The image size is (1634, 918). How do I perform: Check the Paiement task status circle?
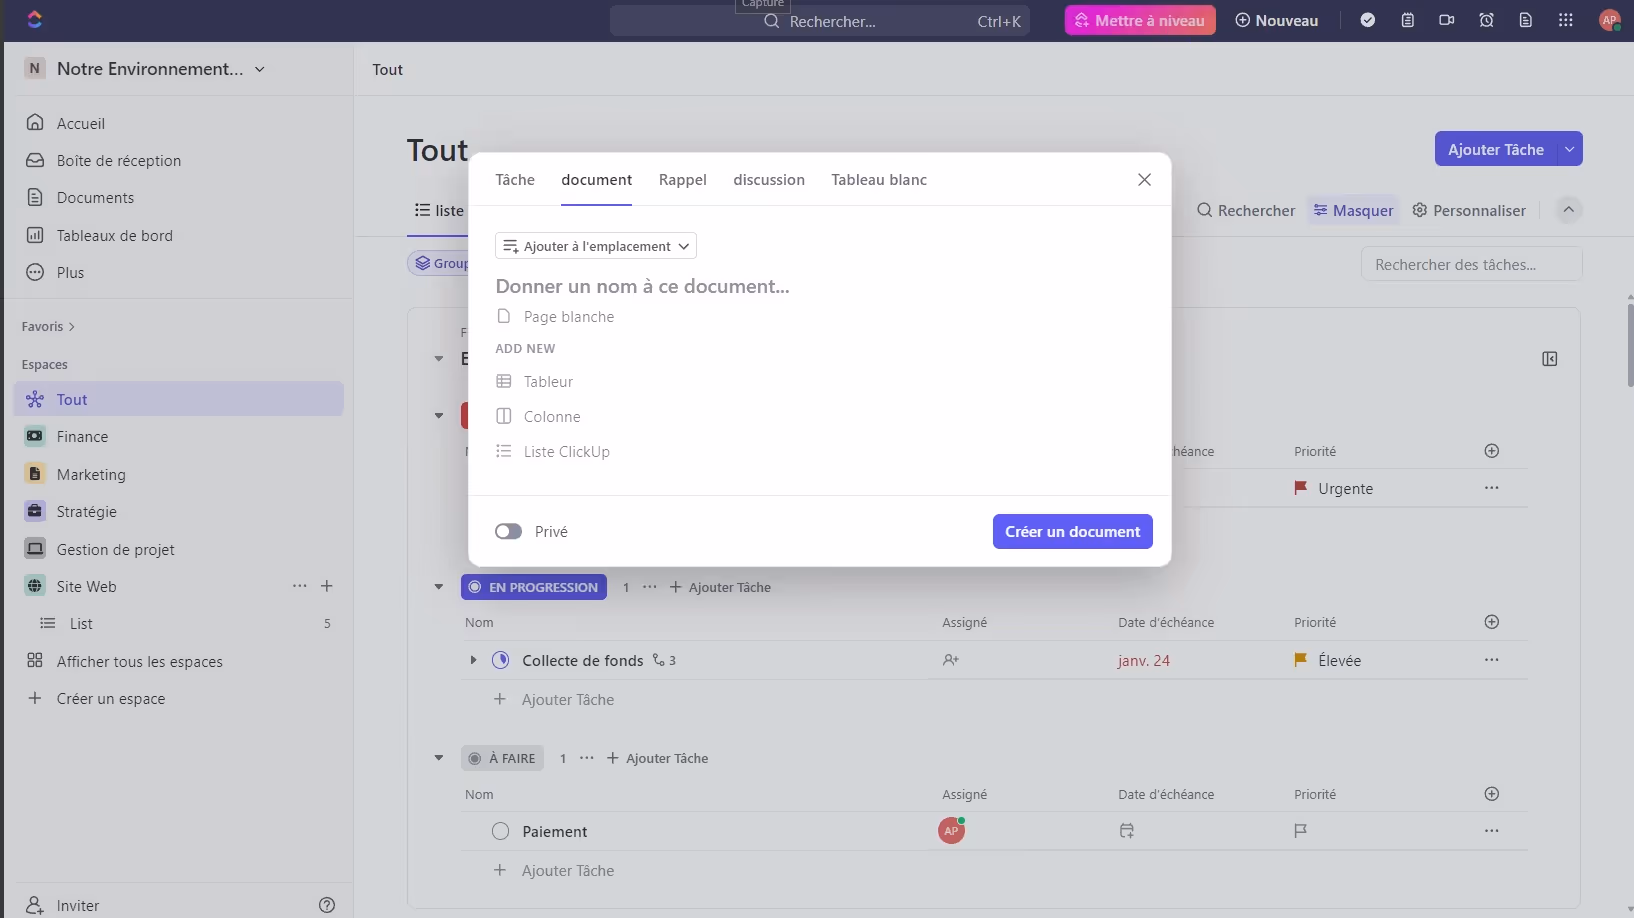[500, 831]
